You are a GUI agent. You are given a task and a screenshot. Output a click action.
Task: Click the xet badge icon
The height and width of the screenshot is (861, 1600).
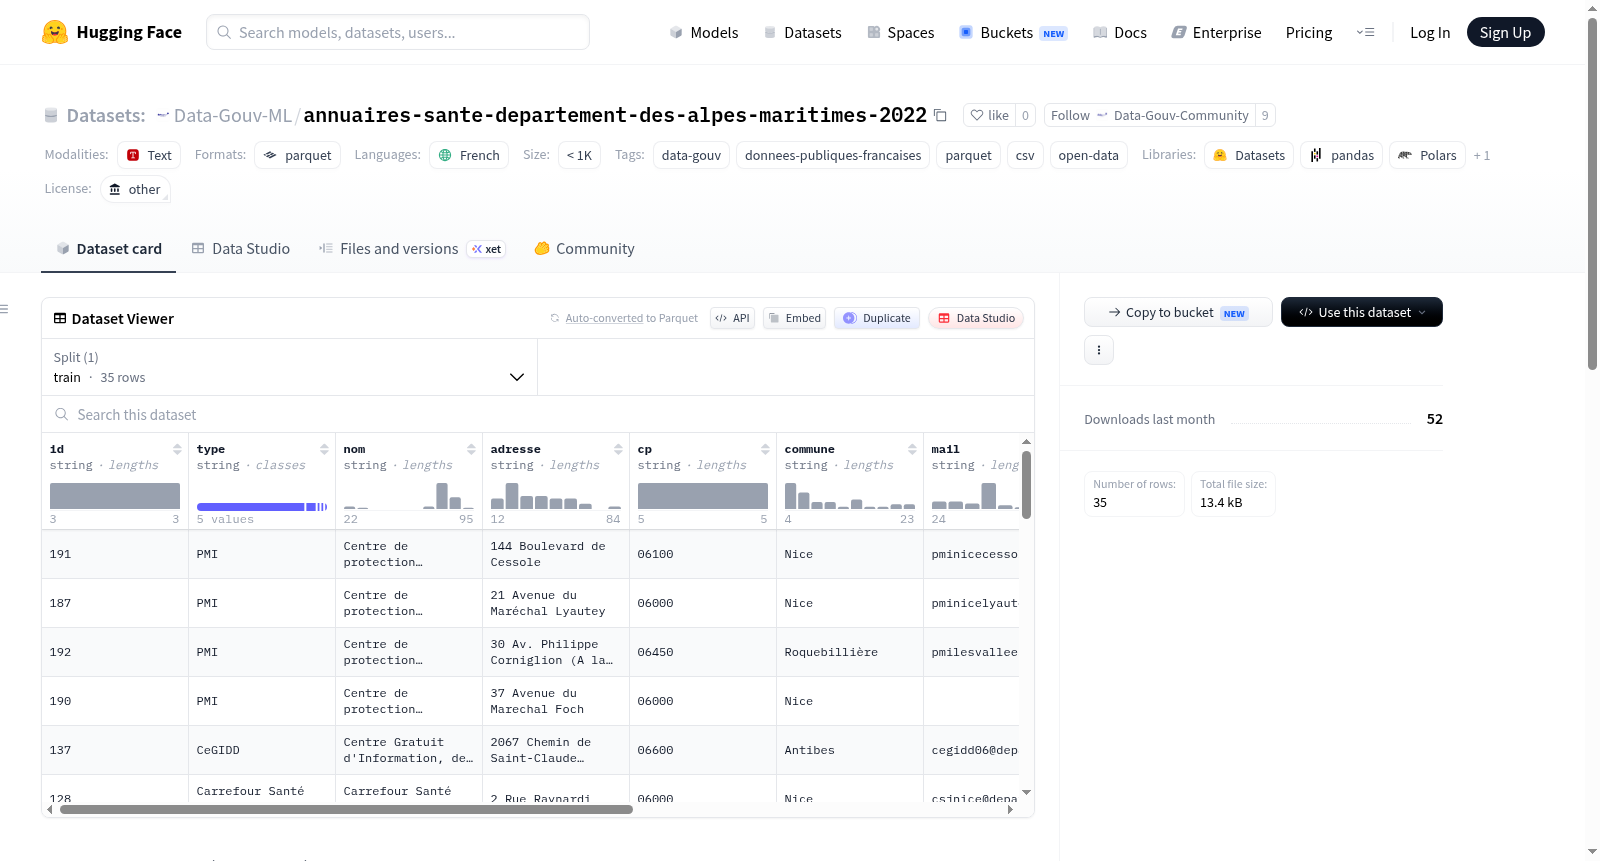[486, 249]
